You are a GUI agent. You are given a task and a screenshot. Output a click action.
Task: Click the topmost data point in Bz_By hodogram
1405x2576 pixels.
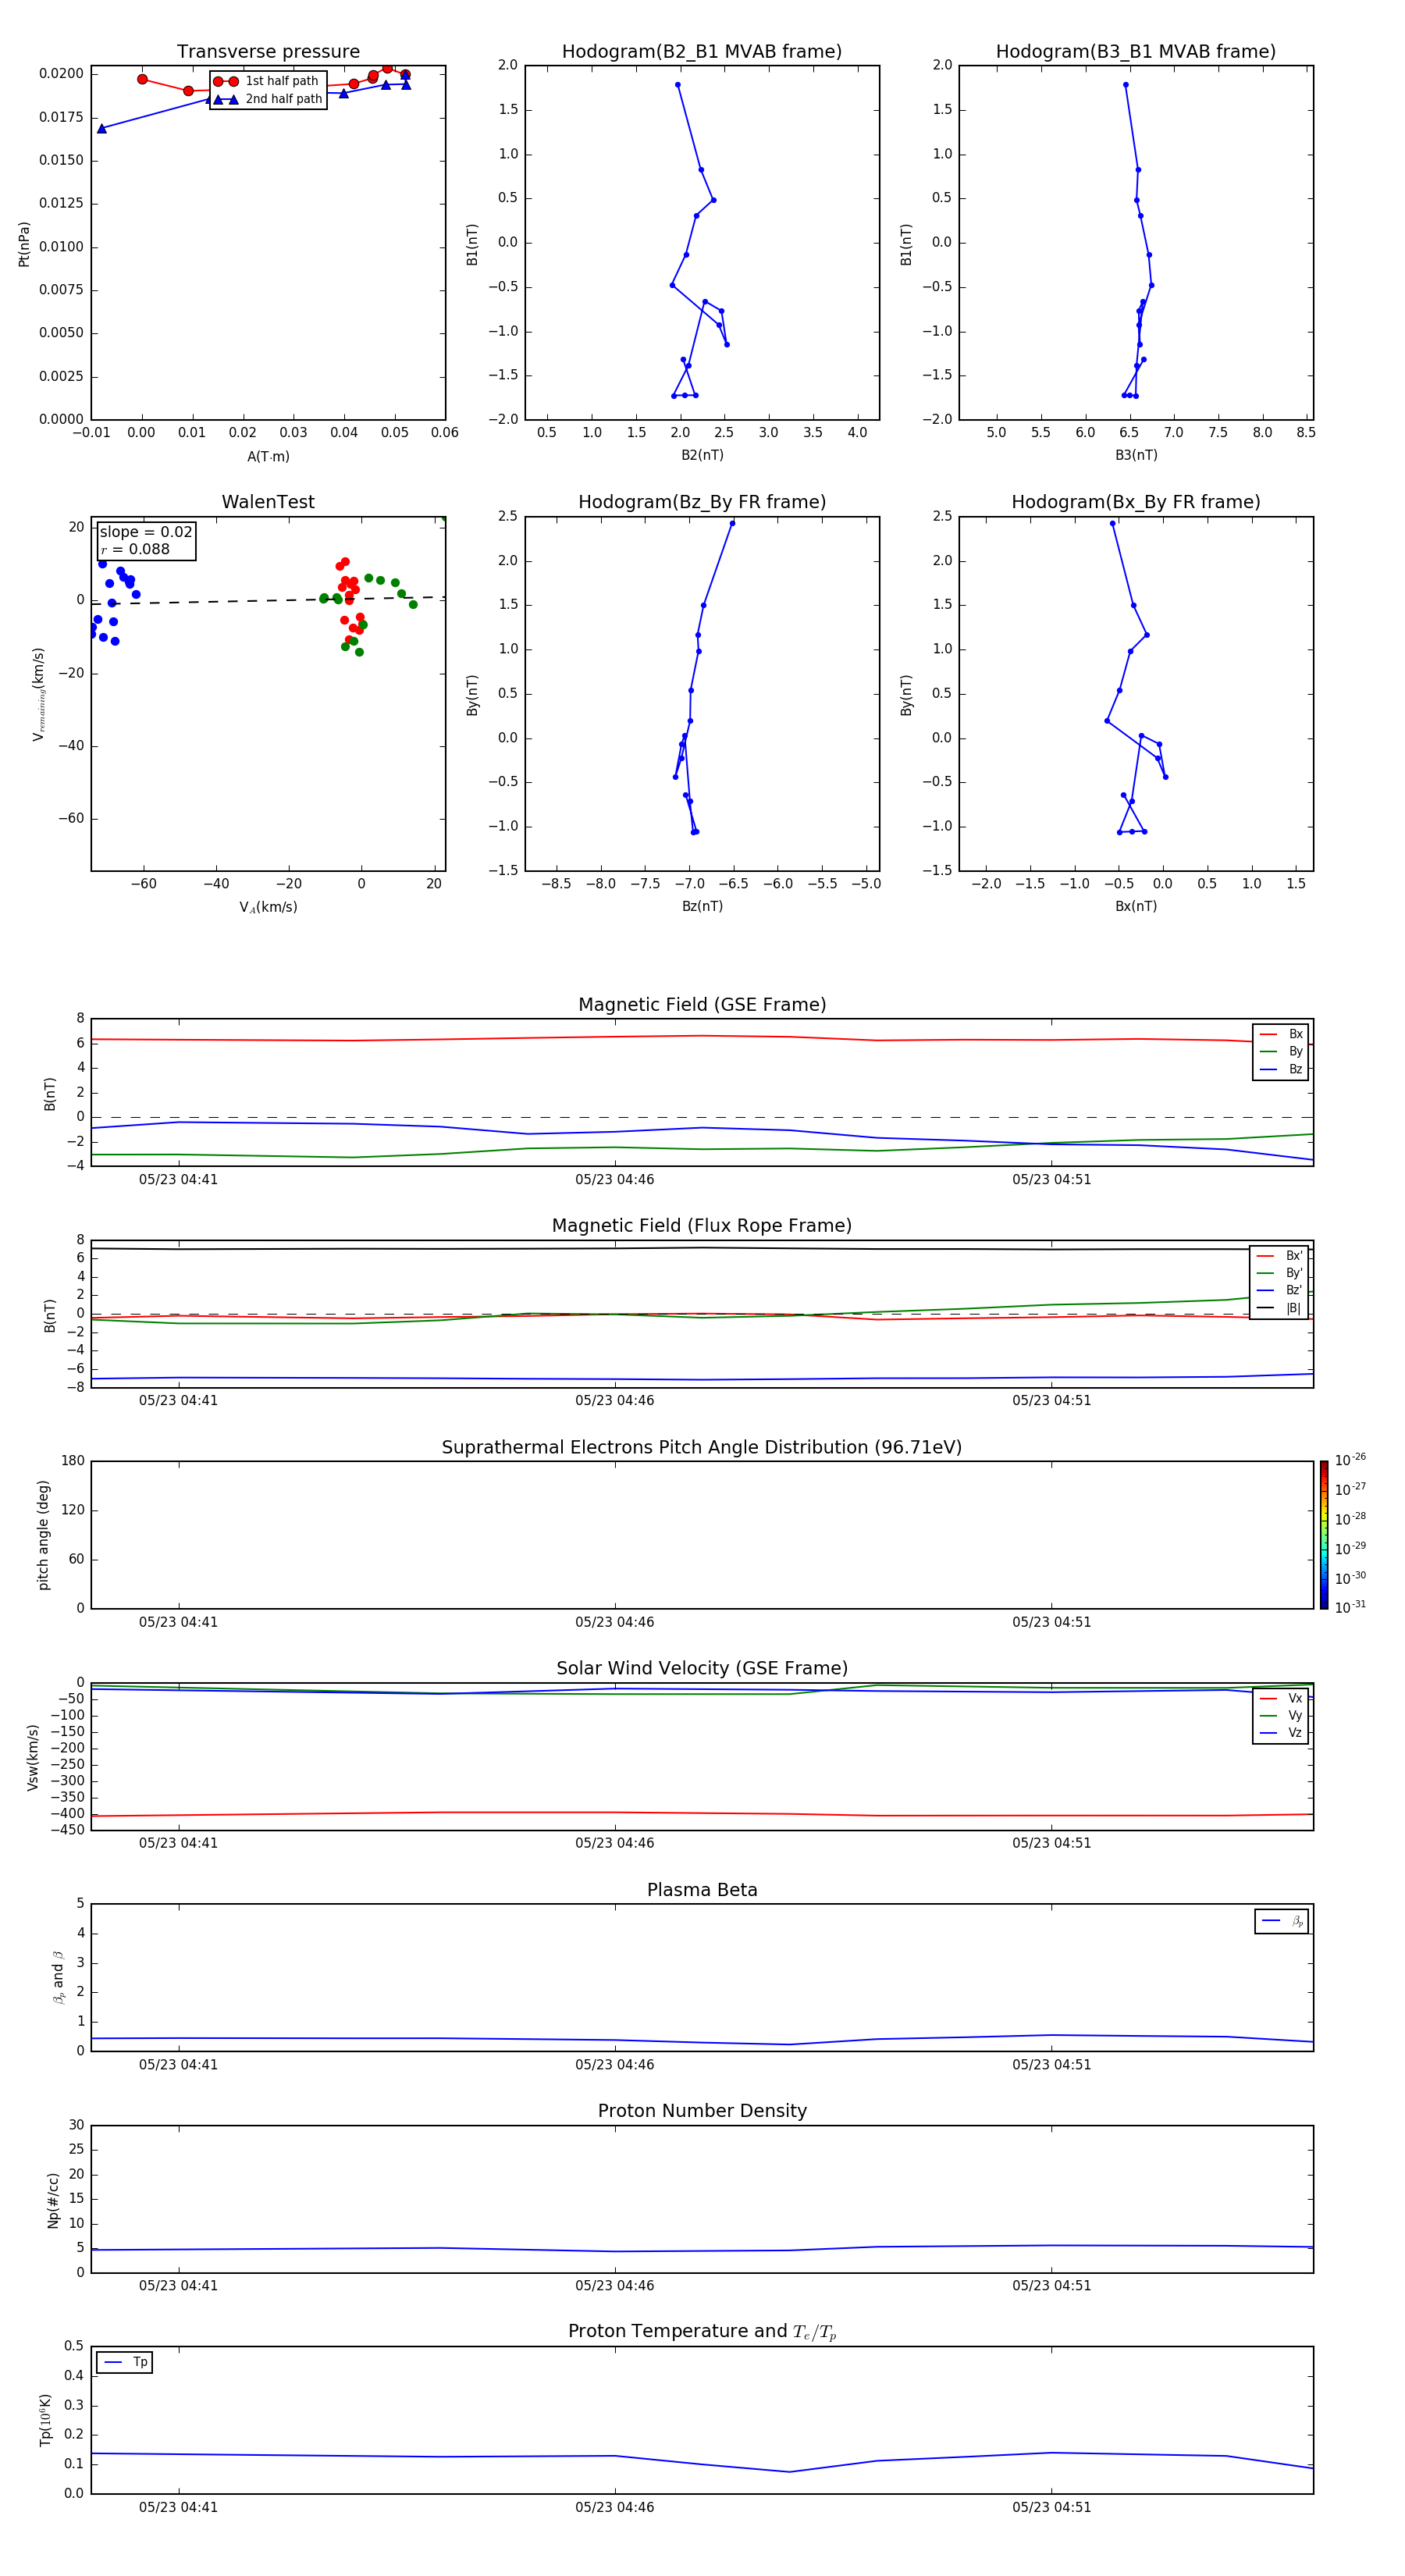click(733, 523)
